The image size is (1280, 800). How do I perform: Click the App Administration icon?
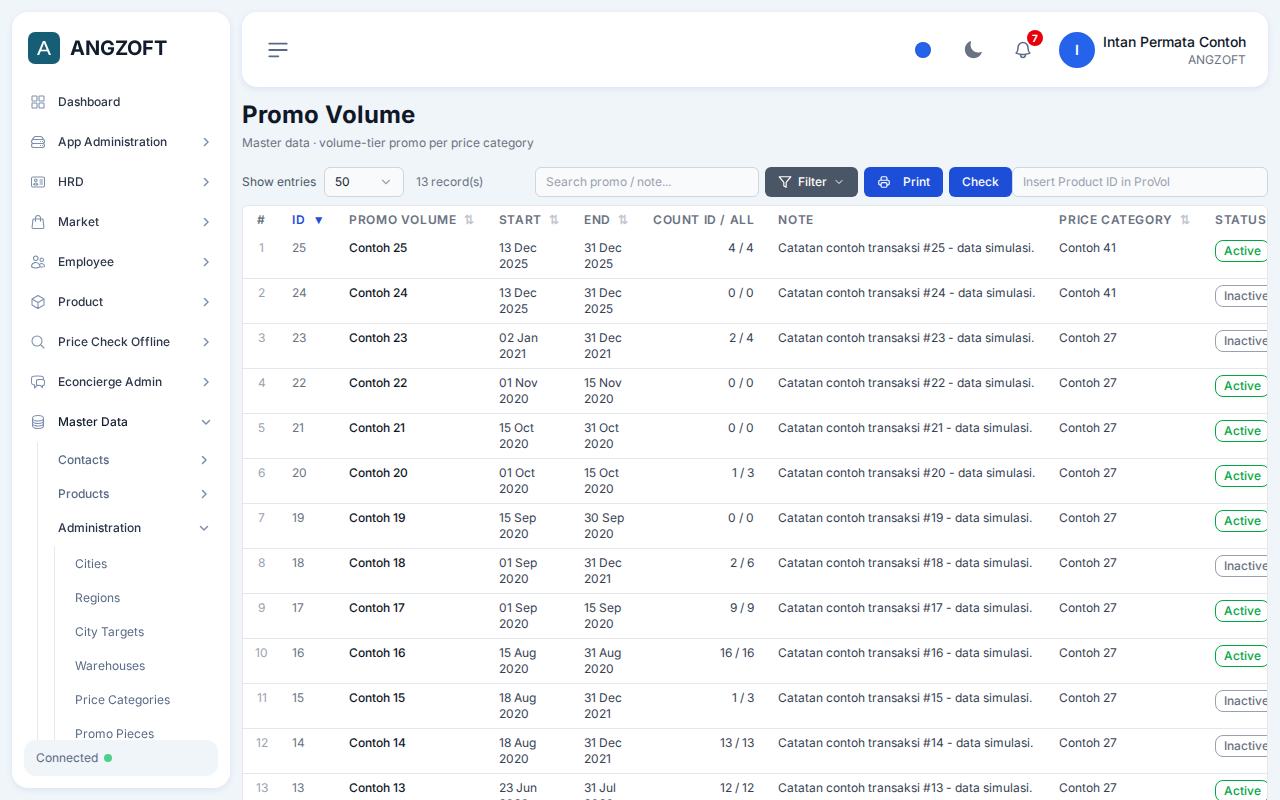pyautogui.click(x=38, y=142)
